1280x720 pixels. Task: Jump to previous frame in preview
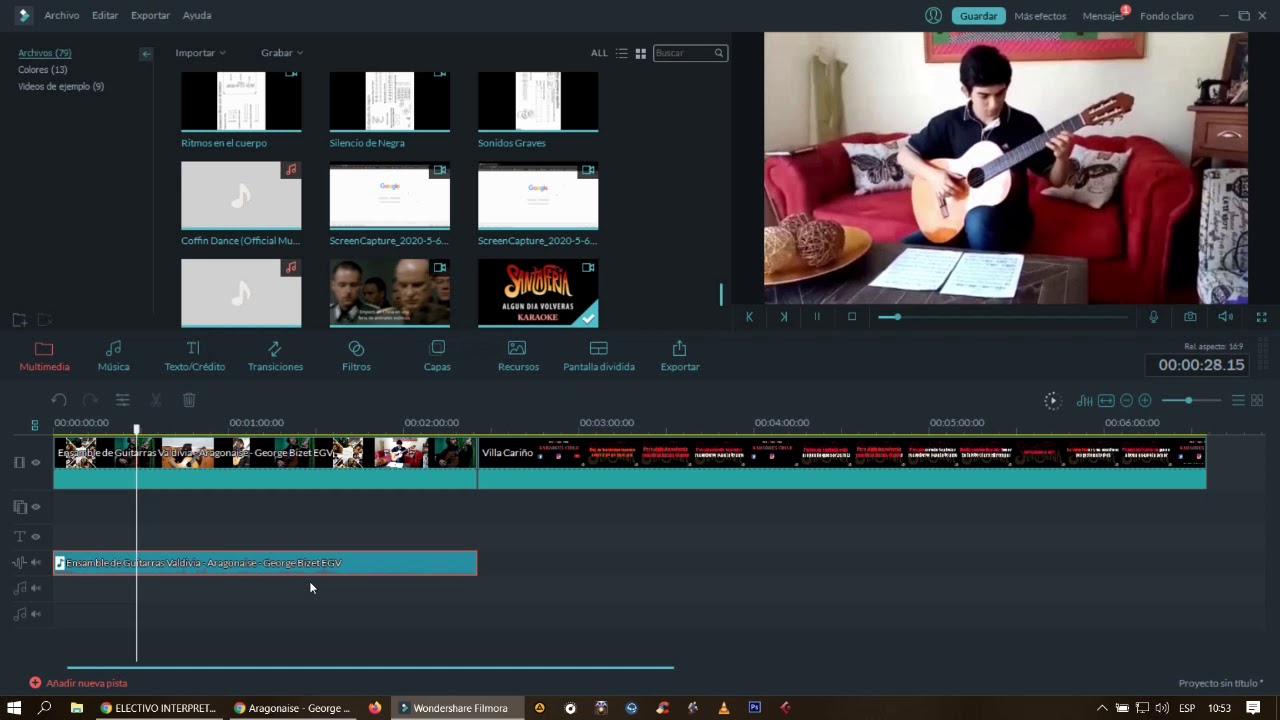point(749,317)
